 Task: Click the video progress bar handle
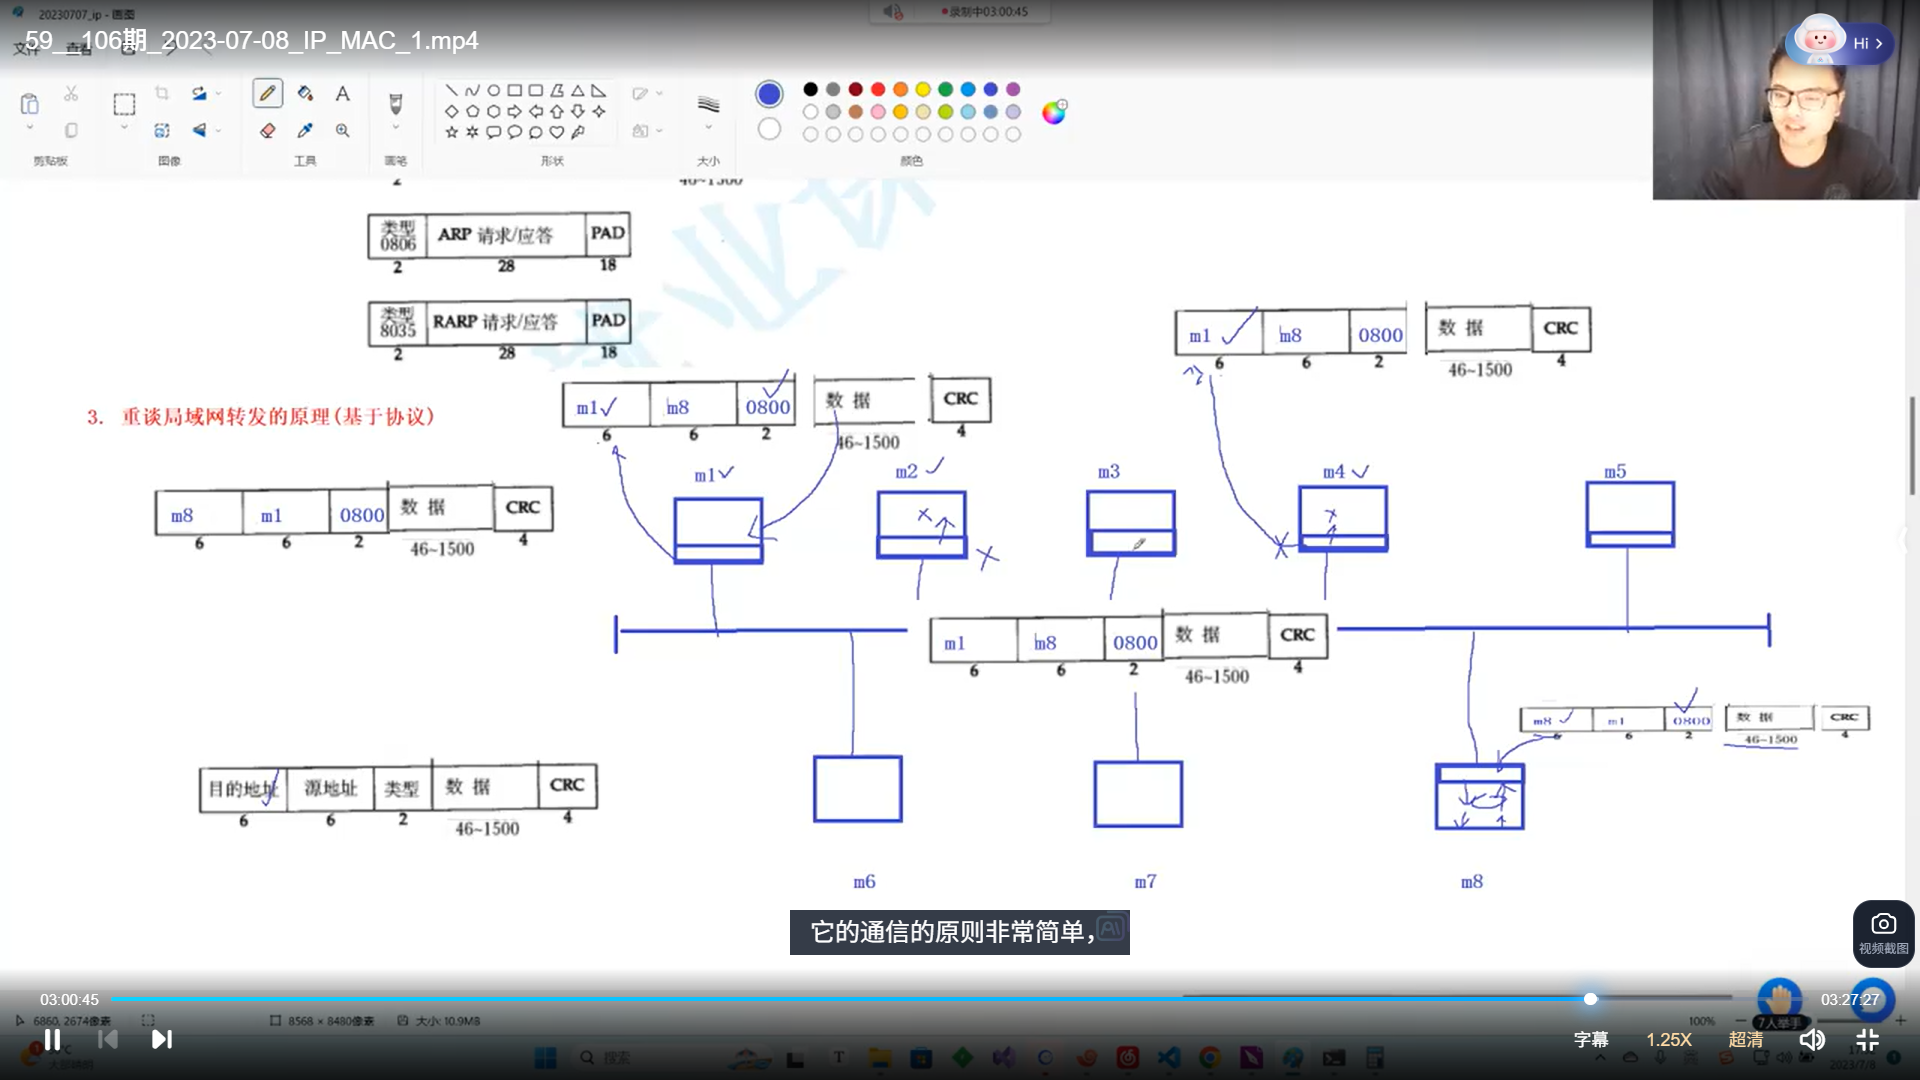(1590, 999)
